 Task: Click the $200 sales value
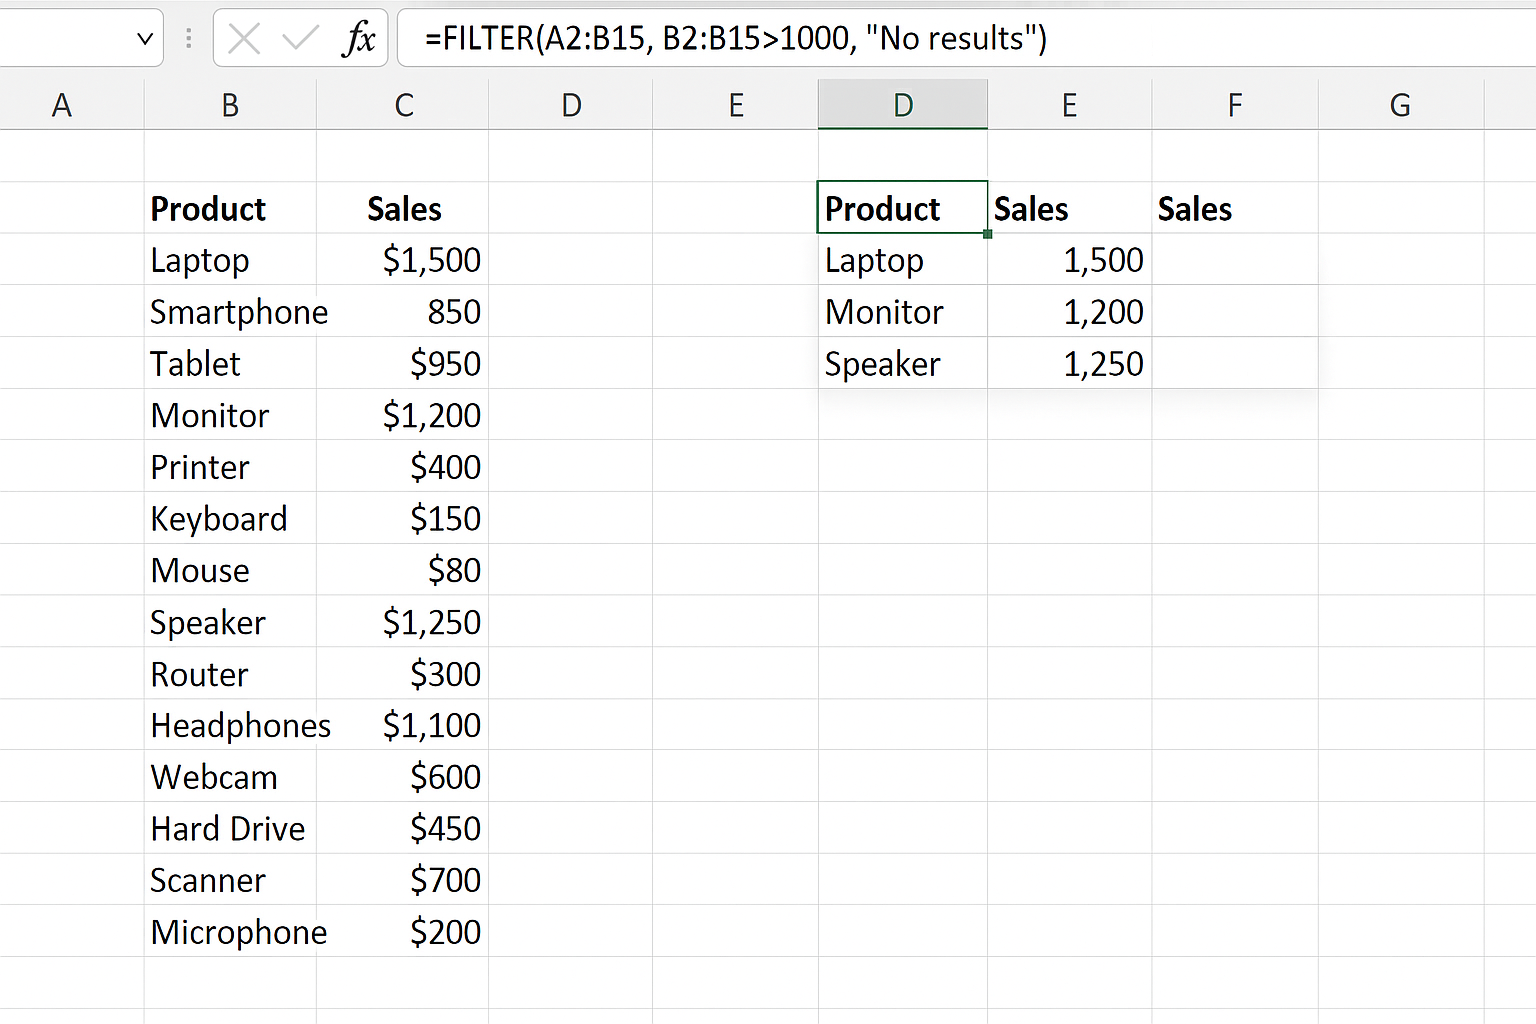pos(445,932)
